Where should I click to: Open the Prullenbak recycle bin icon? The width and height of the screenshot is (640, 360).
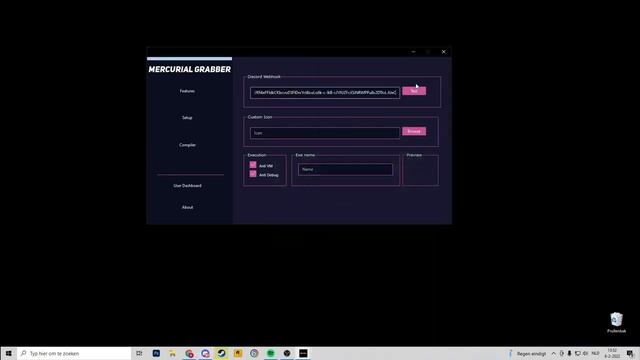[x=616, y=322]
